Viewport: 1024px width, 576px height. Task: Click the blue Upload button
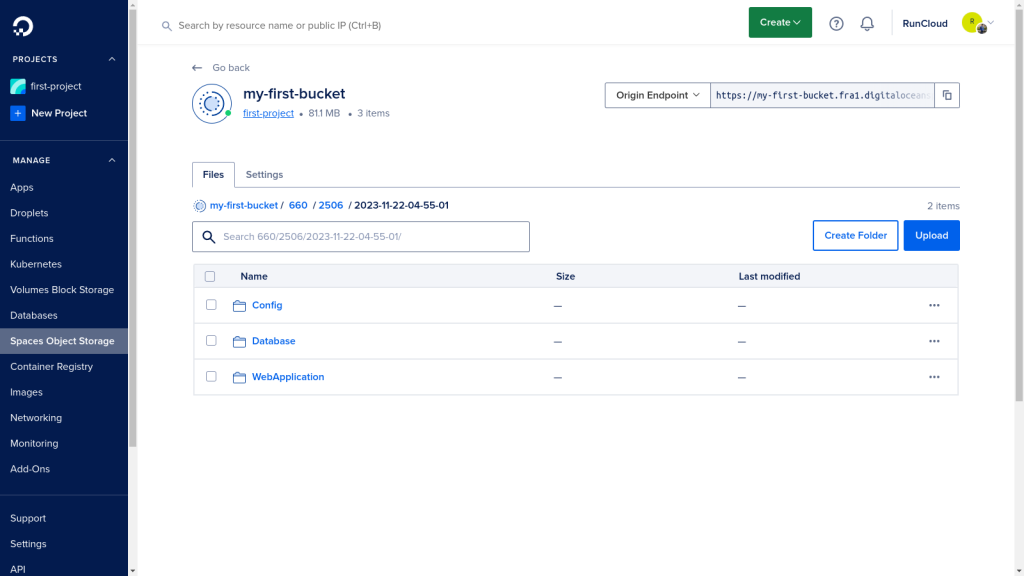(931, 236)
